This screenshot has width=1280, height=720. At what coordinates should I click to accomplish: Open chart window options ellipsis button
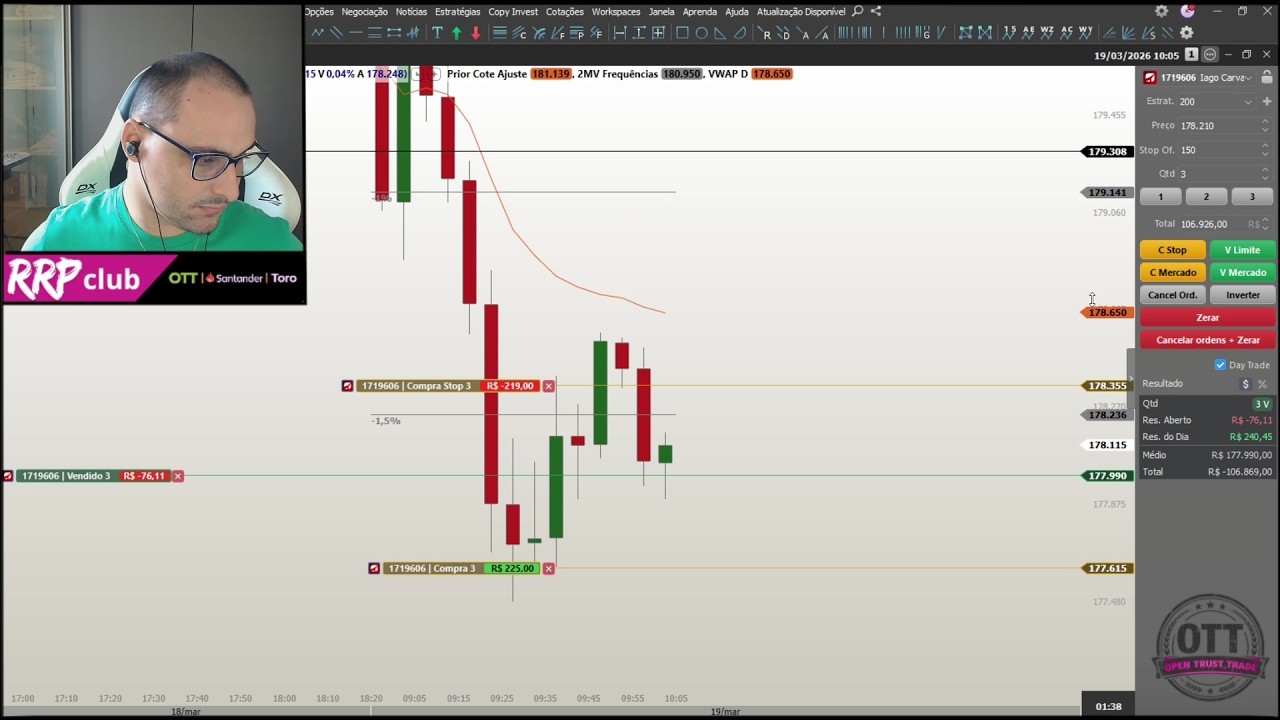click(x=1210, y=55)
